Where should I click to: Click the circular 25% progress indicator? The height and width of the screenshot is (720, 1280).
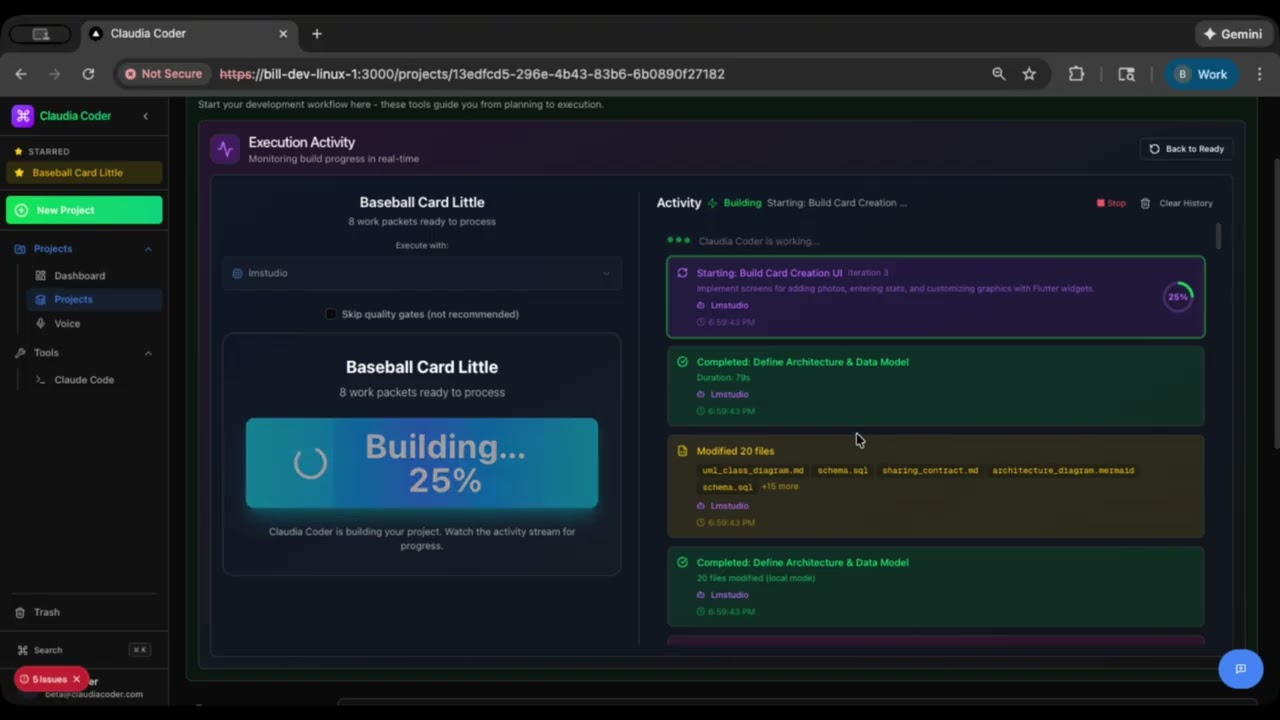pos(1178,297)
